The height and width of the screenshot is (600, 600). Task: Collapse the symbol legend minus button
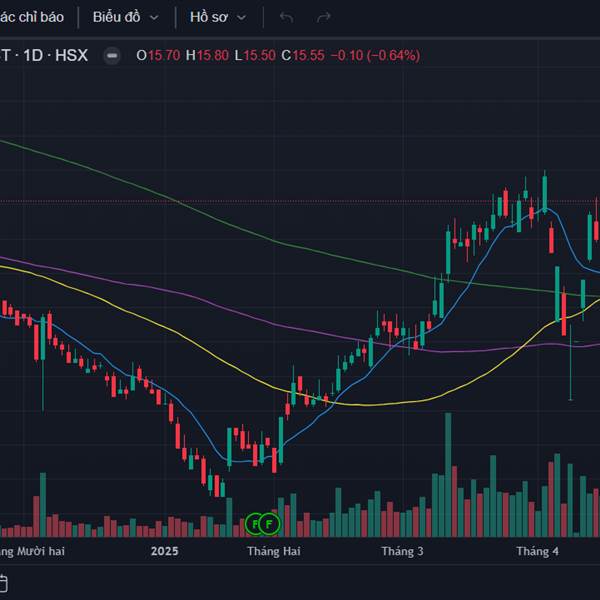coord(112,56)
